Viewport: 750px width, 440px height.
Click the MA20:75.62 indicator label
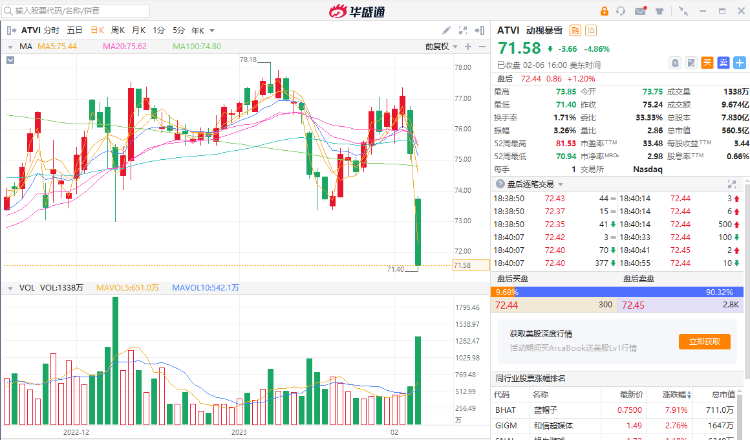[x=124, y=46]
